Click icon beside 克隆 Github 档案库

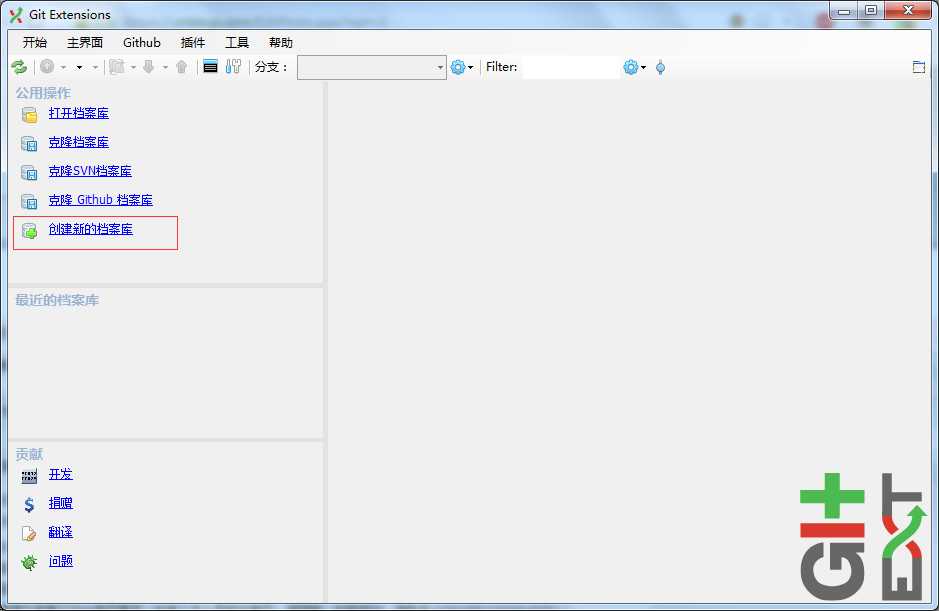pyautogui.click(x=29, y=201)
